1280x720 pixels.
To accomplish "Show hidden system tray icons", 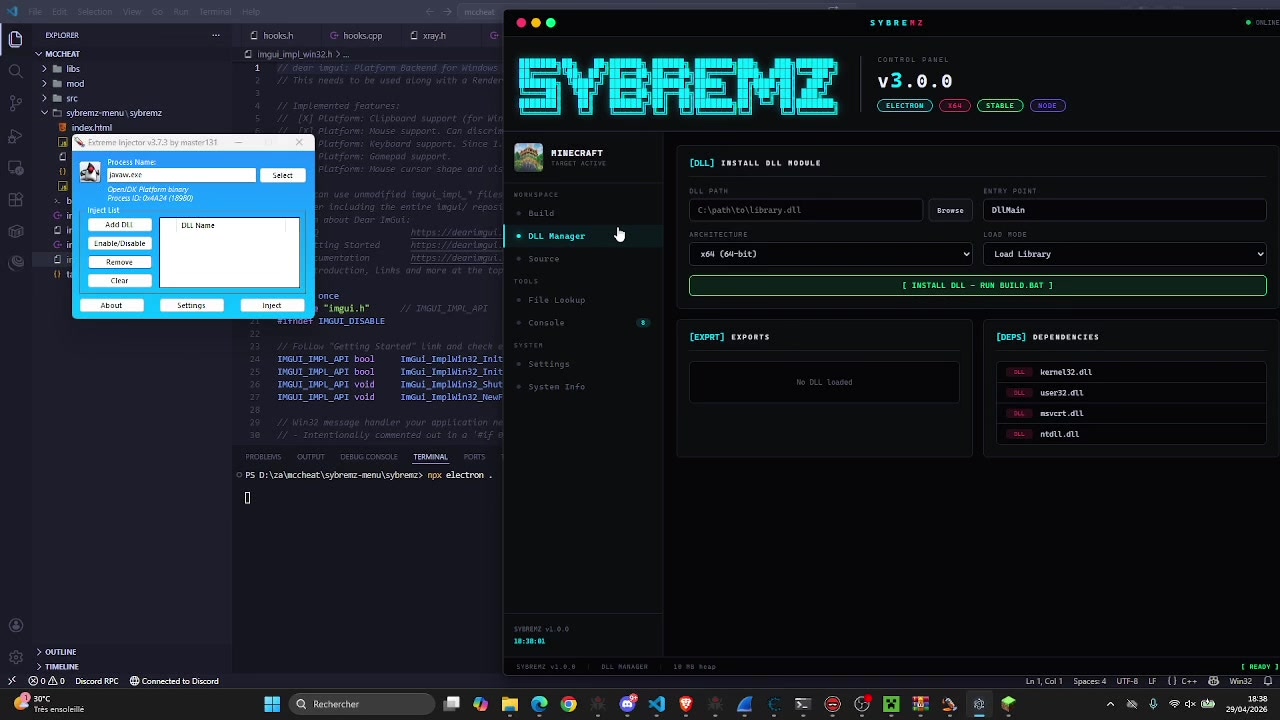I will point(1110,704).
